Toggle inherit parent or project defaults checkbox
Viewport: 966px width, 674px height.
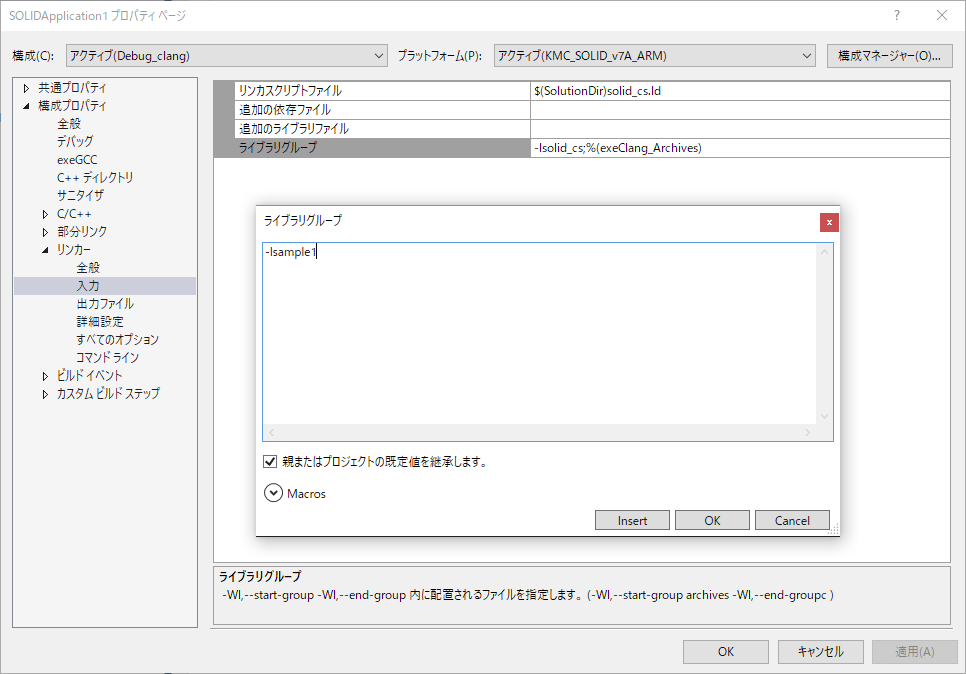click(x=270, y=462)
